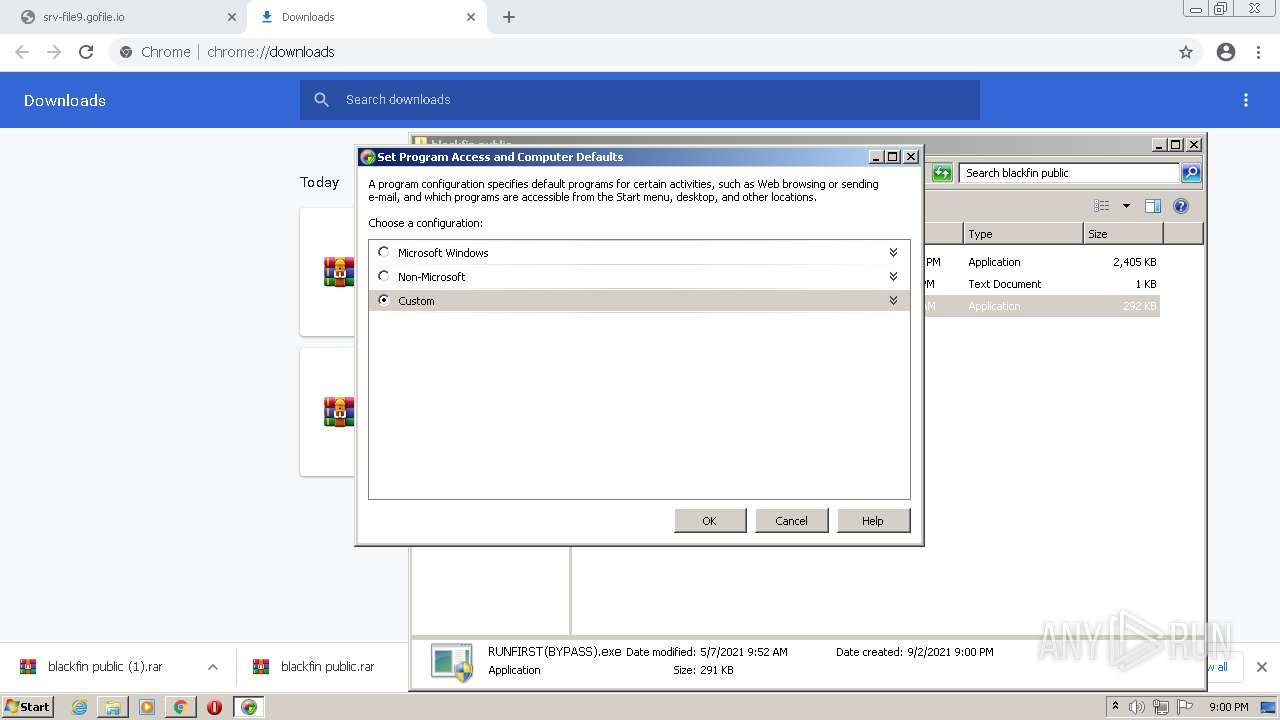
Task: Launch Internet Explorer from the taskbar
Action: tap(79, 707)
